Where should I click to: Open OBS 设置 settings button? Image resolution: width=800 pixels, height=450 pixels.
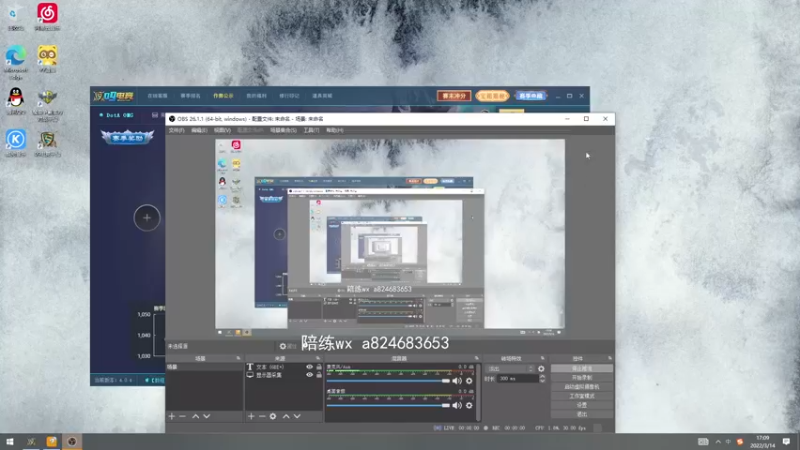pyautogui.click(x=582, y=405)
